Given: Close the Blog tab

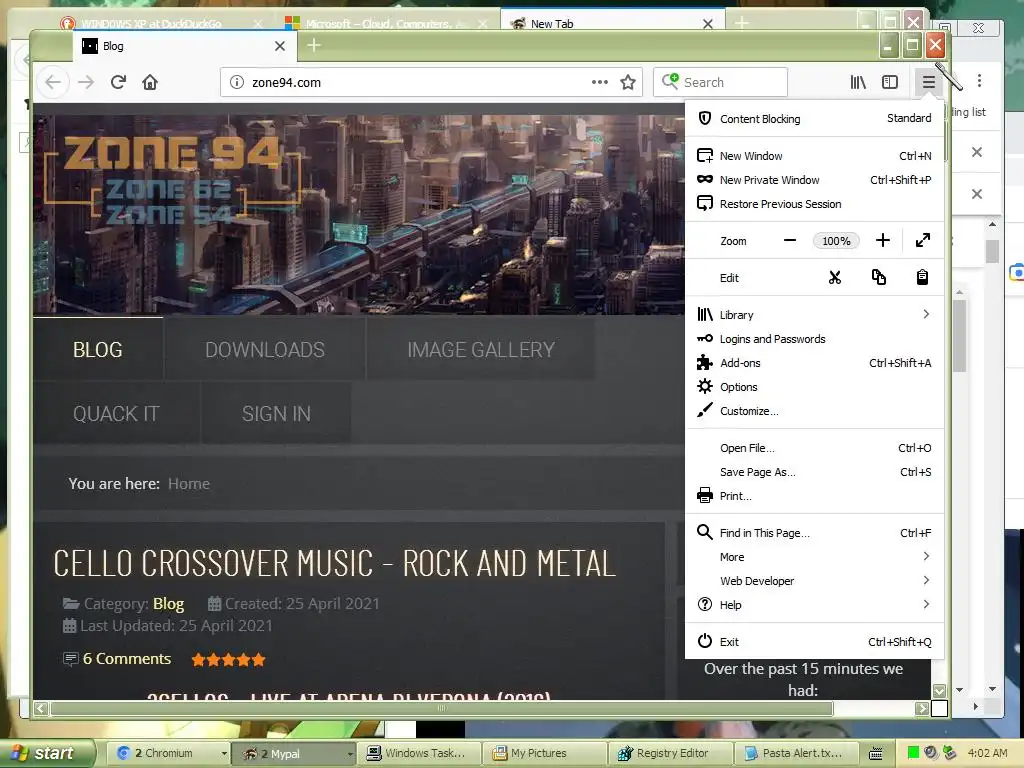Looking at the screenshot, I should pos(280,46).
